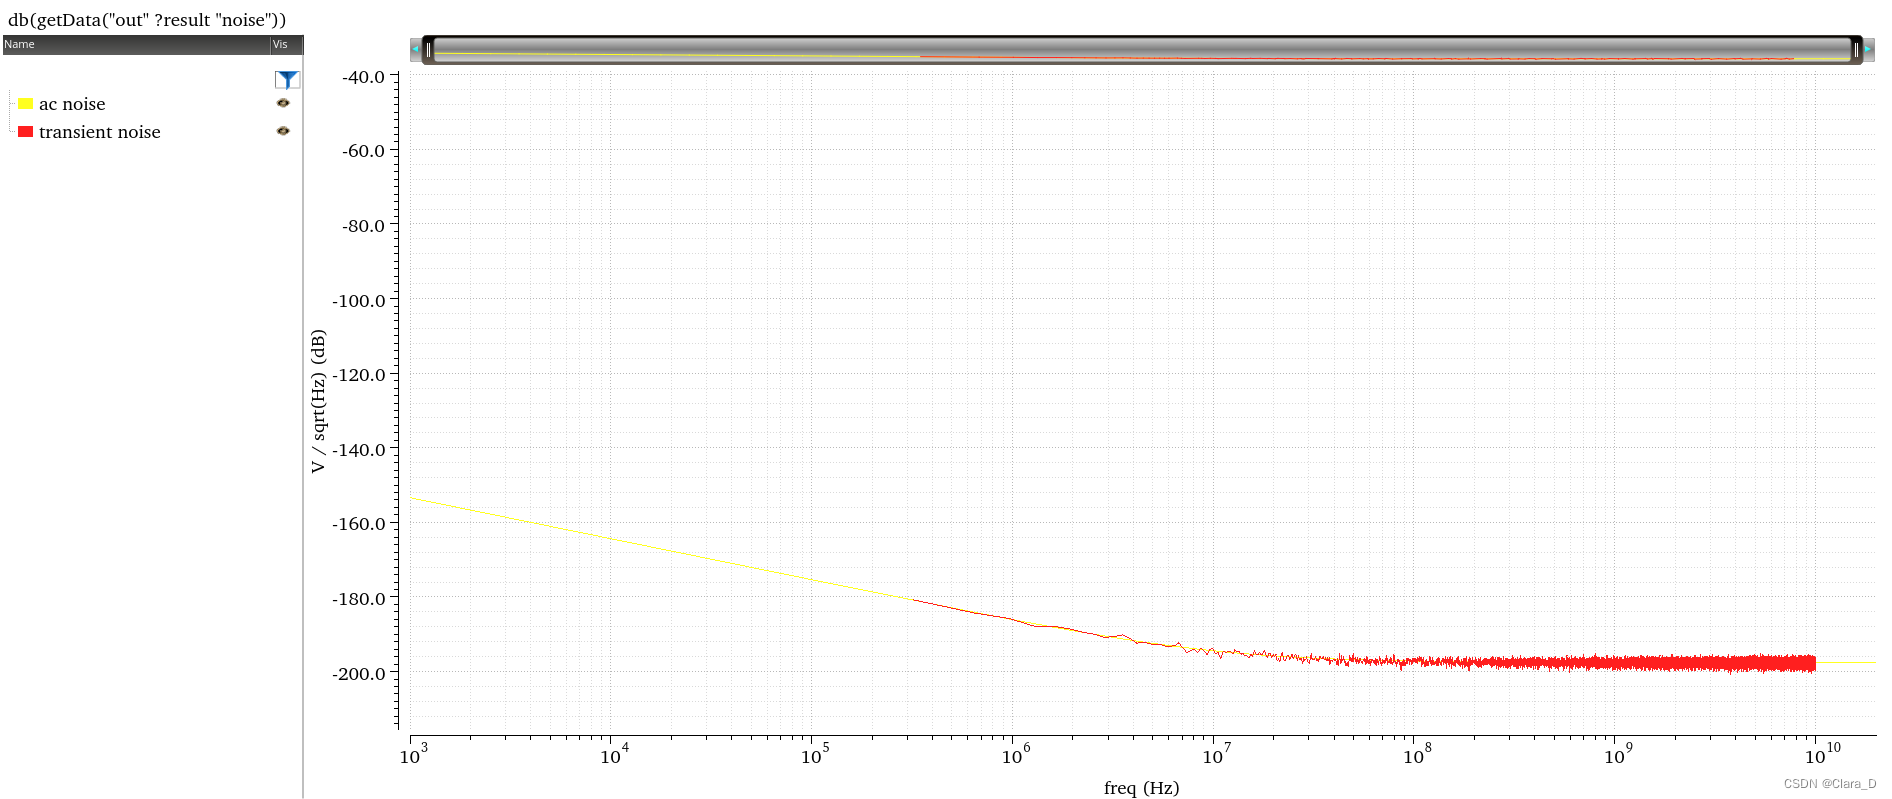This screenshot has width=1892, height=799.
Task: Toggle visibility of ac noise trace
Action: click(x=283, y=103)
